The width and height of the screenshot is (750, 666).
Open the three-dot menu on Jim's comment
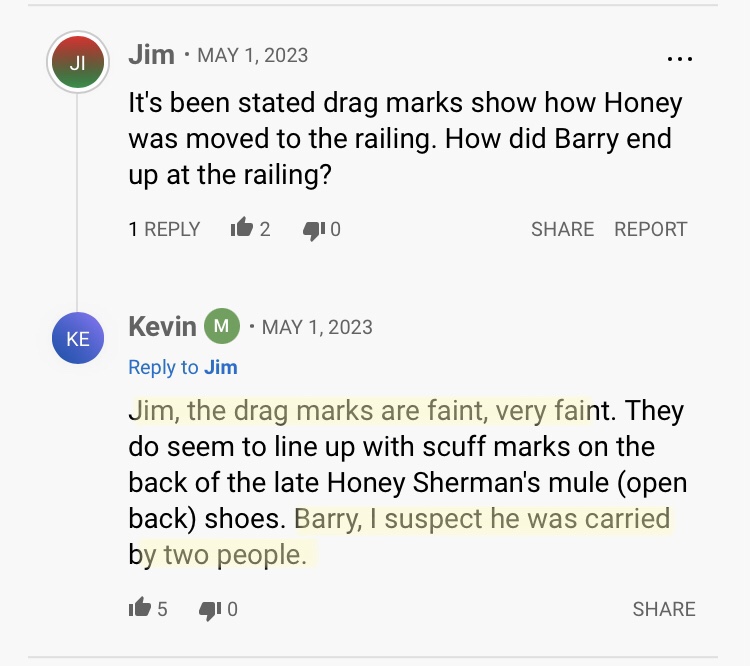(x=679, y=59)
